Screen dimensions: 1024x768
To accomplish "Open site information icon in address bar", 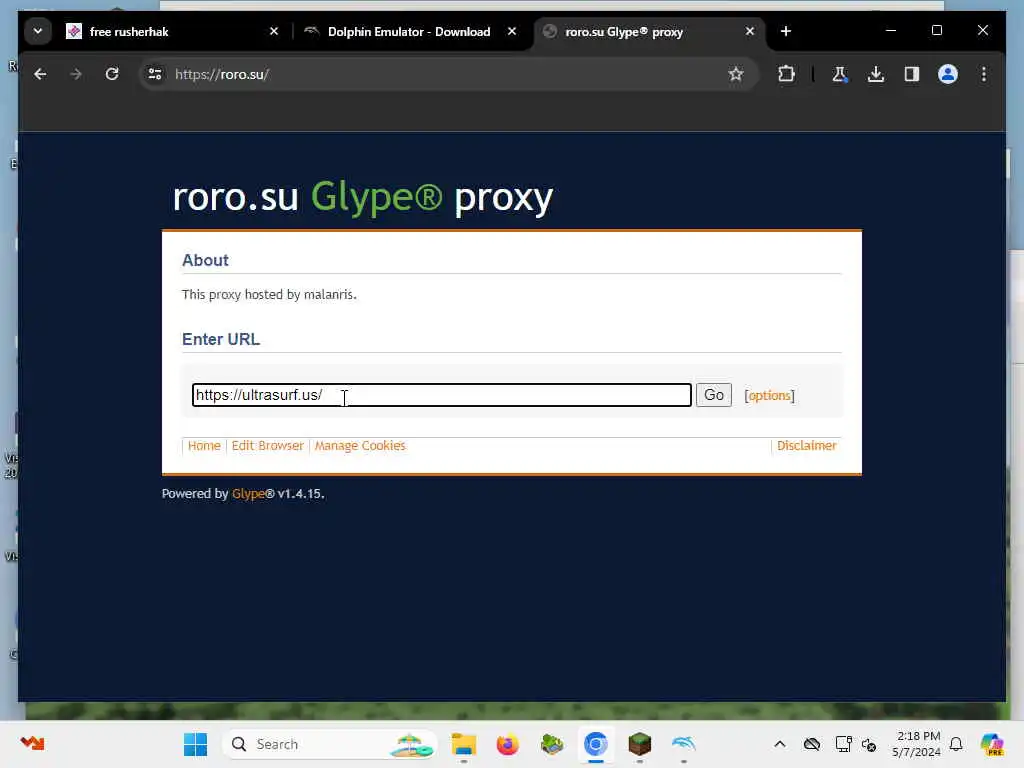I will (155, 74).
